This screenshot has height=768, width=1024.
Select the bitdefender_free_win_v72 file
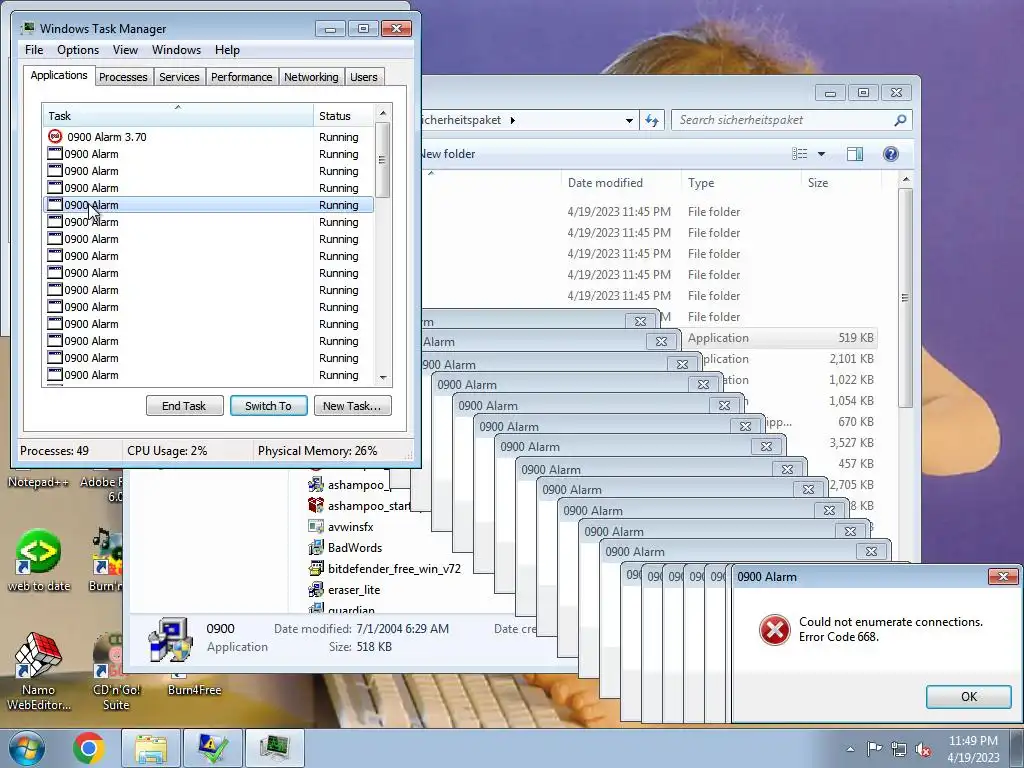pyautogui.click(x=394, y=568)
